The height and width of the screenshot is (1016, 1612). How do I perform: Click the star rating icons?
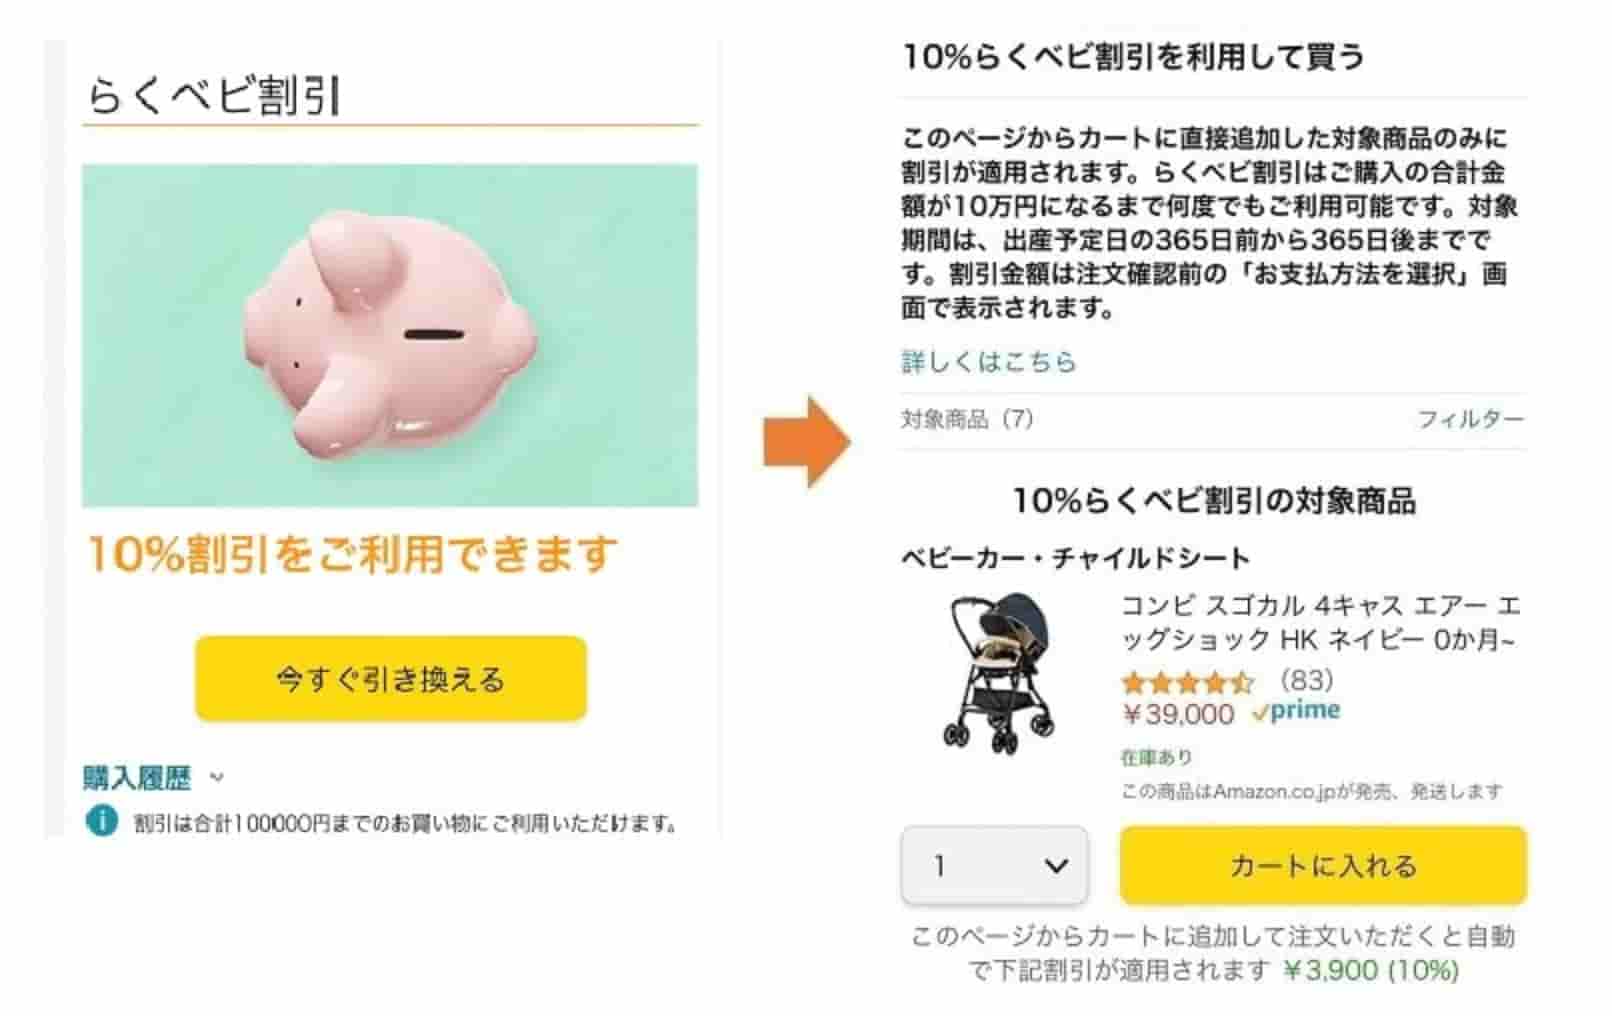(x=1187, y=683)
